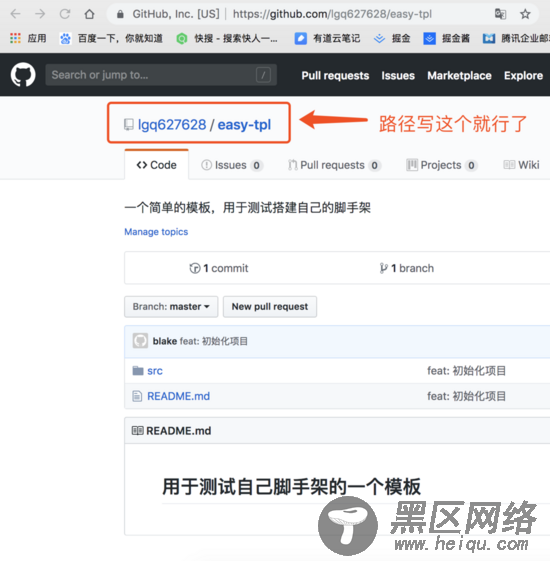Click the translate page icon in address bar
550x561 pixels.
500,14
